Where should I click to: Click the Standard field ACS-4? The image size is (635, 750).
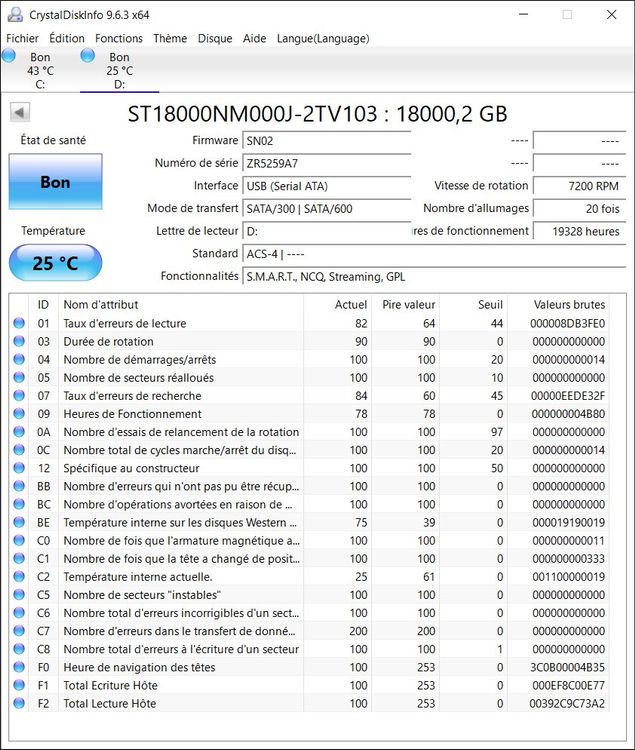point(434,254)
